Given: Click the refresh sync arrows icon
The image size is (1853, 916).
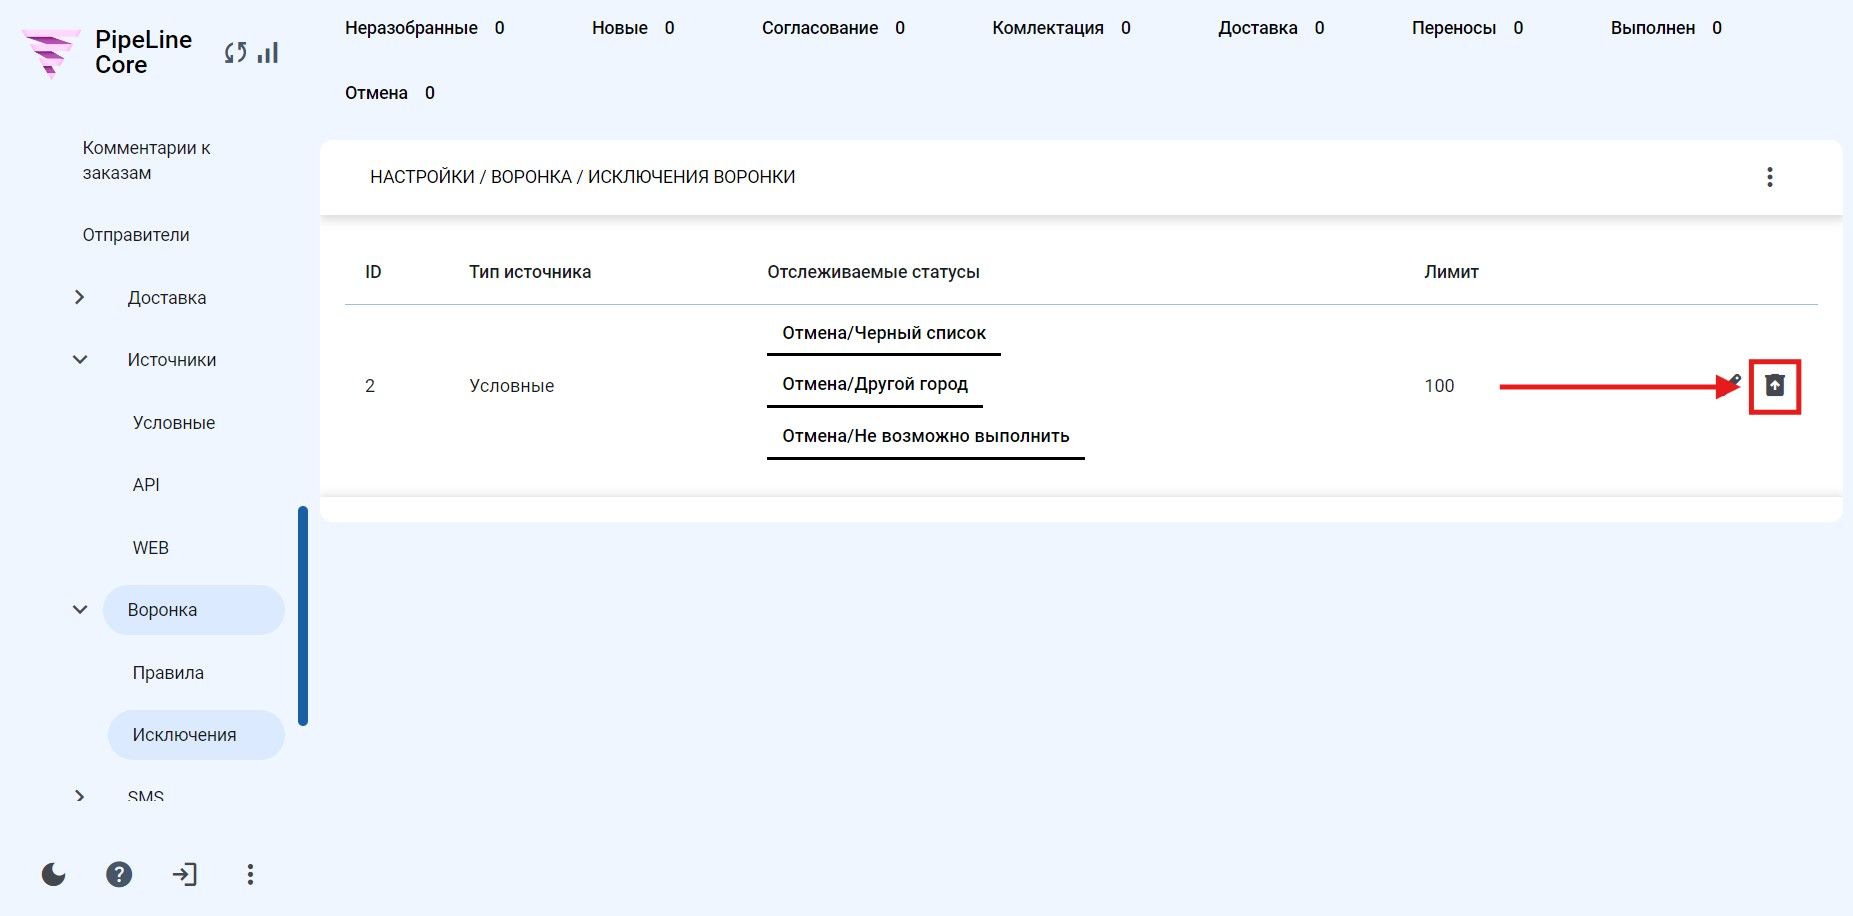Looking at the screenshot, I should [x=236, y=53].
